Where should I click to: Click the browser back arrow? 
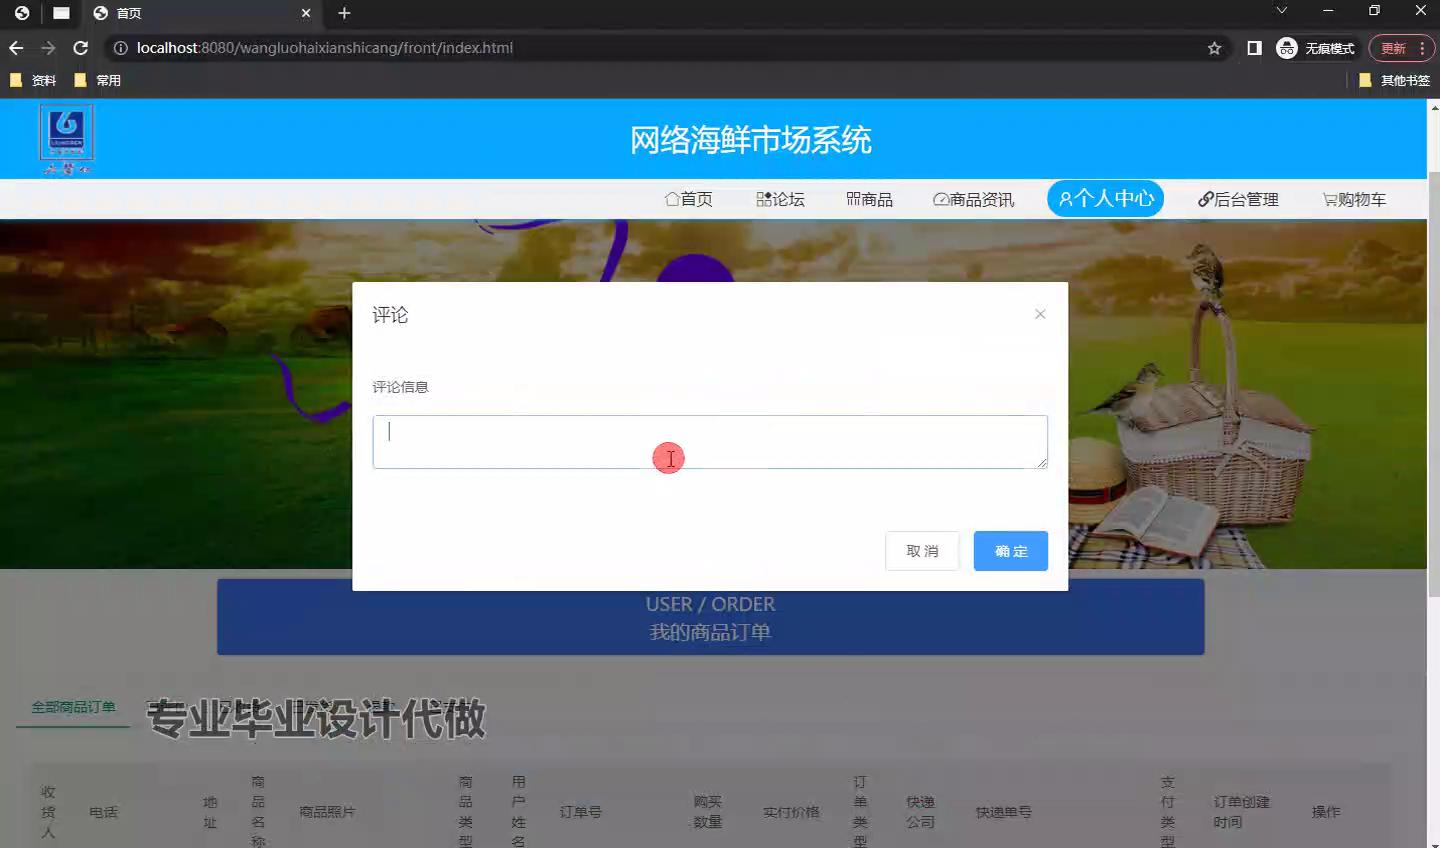tap(16, 48)
